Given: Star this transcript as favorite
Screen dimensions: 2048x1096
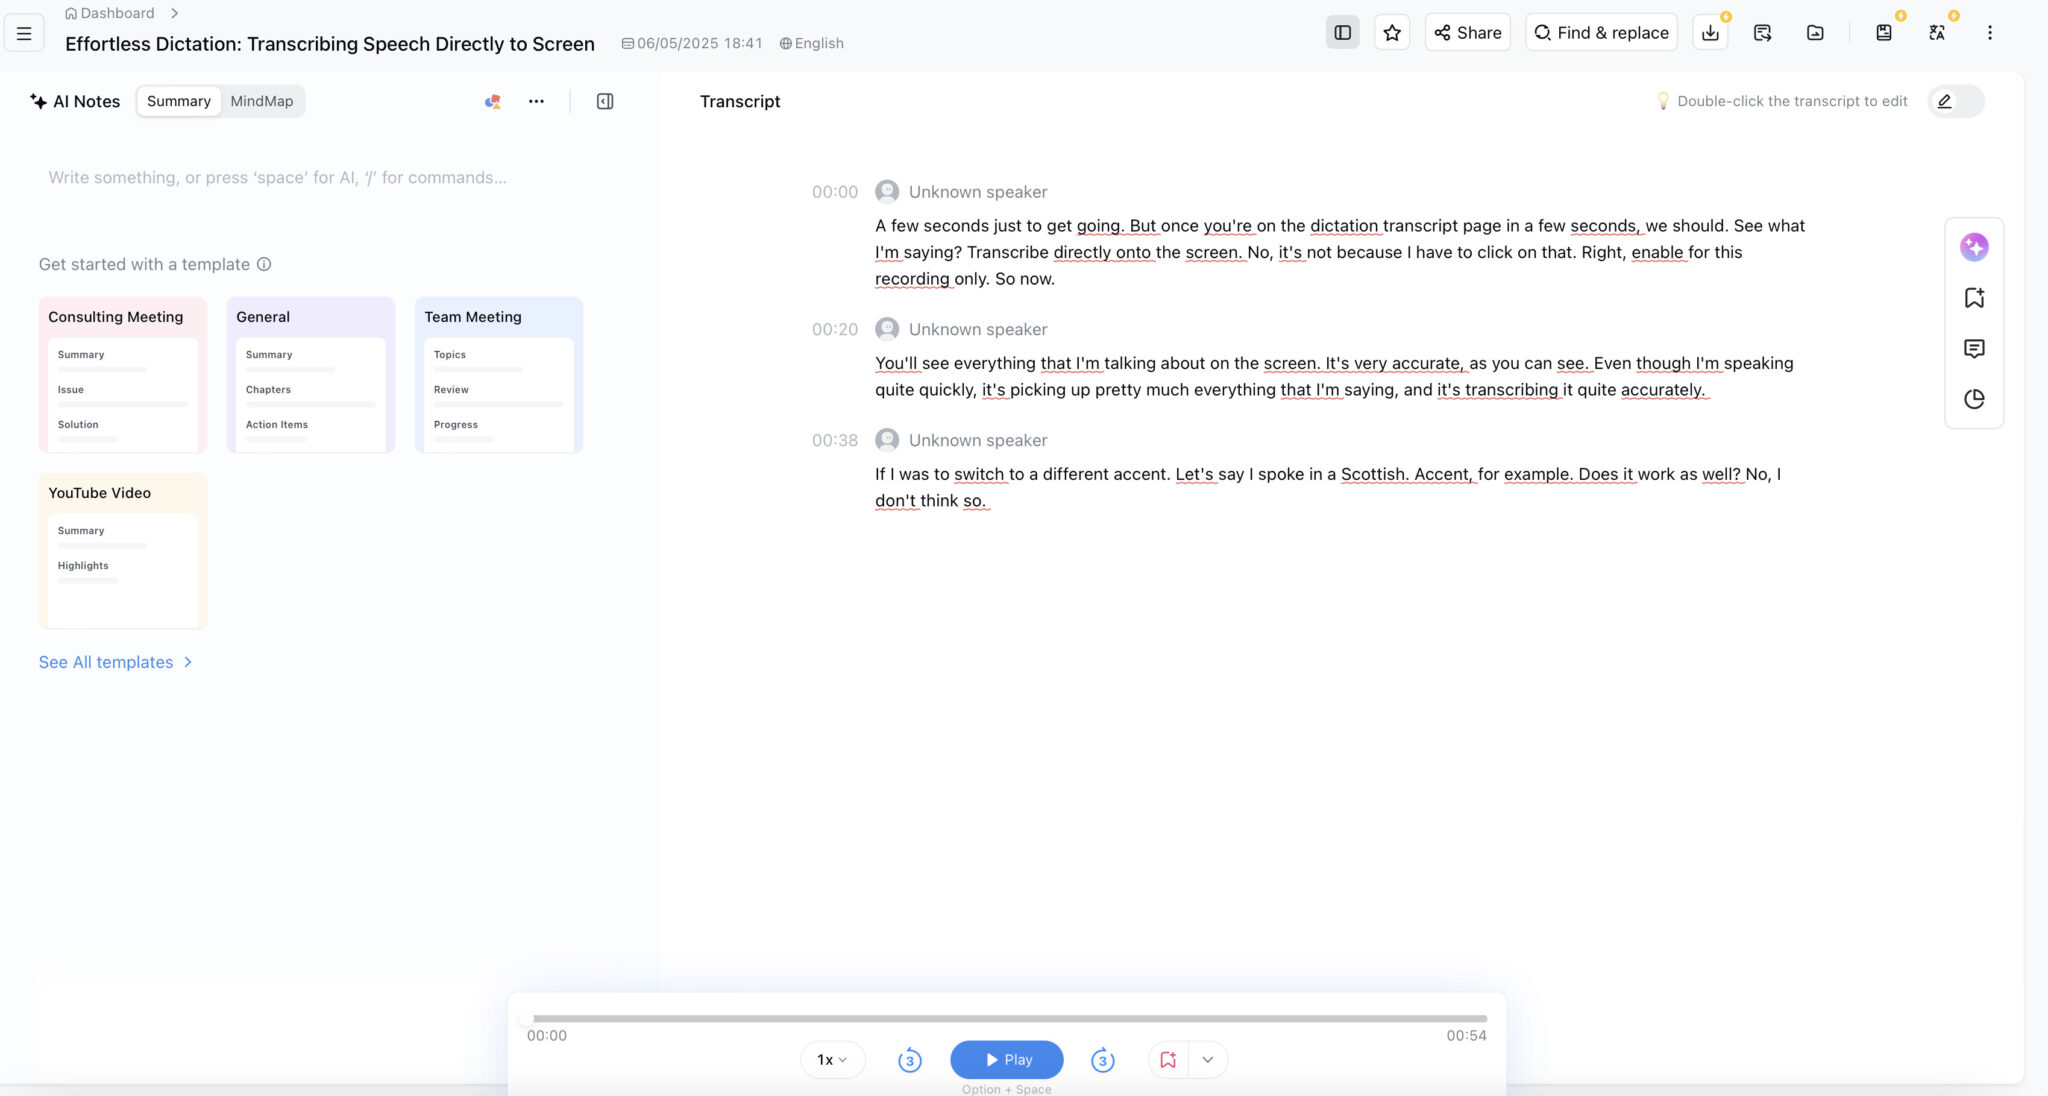Looking at the screenshot, I should click(x=1392, y=33).
